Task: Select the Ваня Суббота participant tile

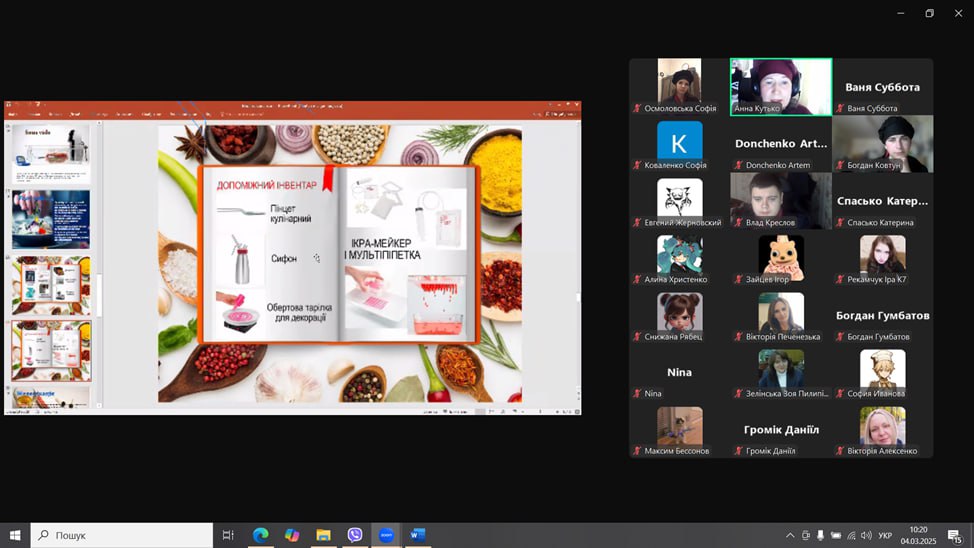Action: [882, 87]
